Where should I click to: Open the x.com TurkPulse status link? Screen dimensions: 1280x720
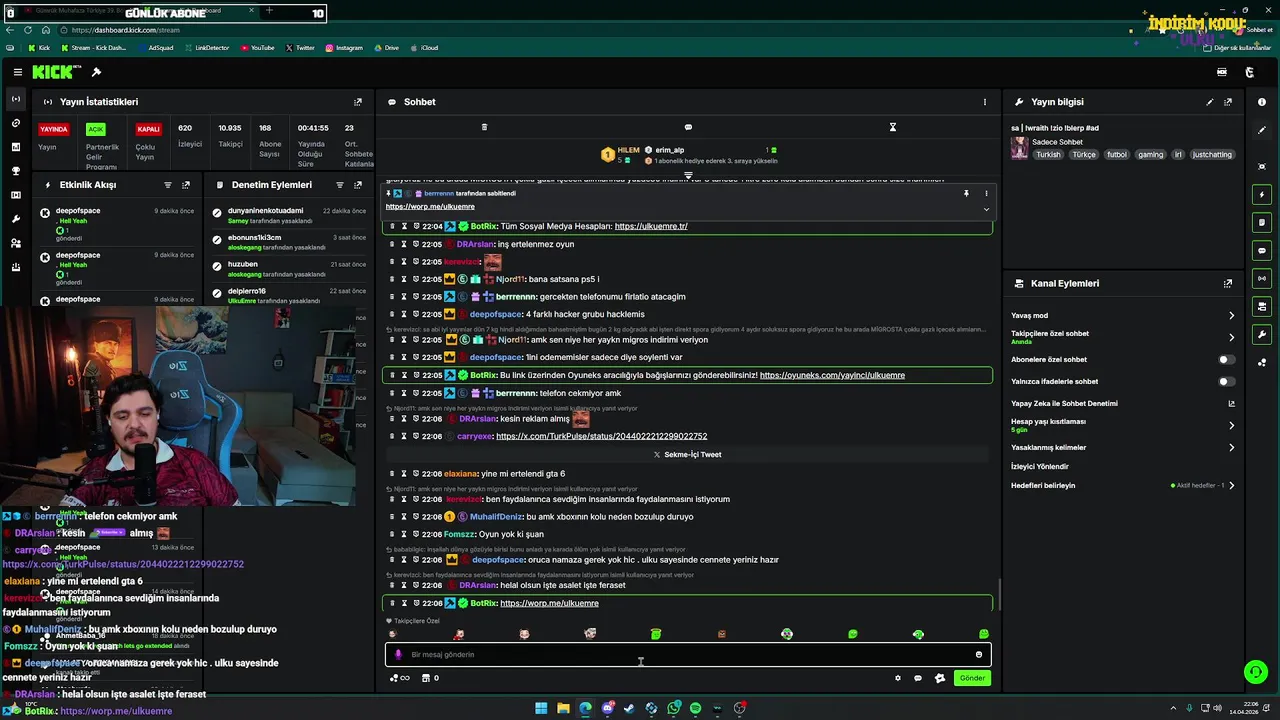(601, 436)
